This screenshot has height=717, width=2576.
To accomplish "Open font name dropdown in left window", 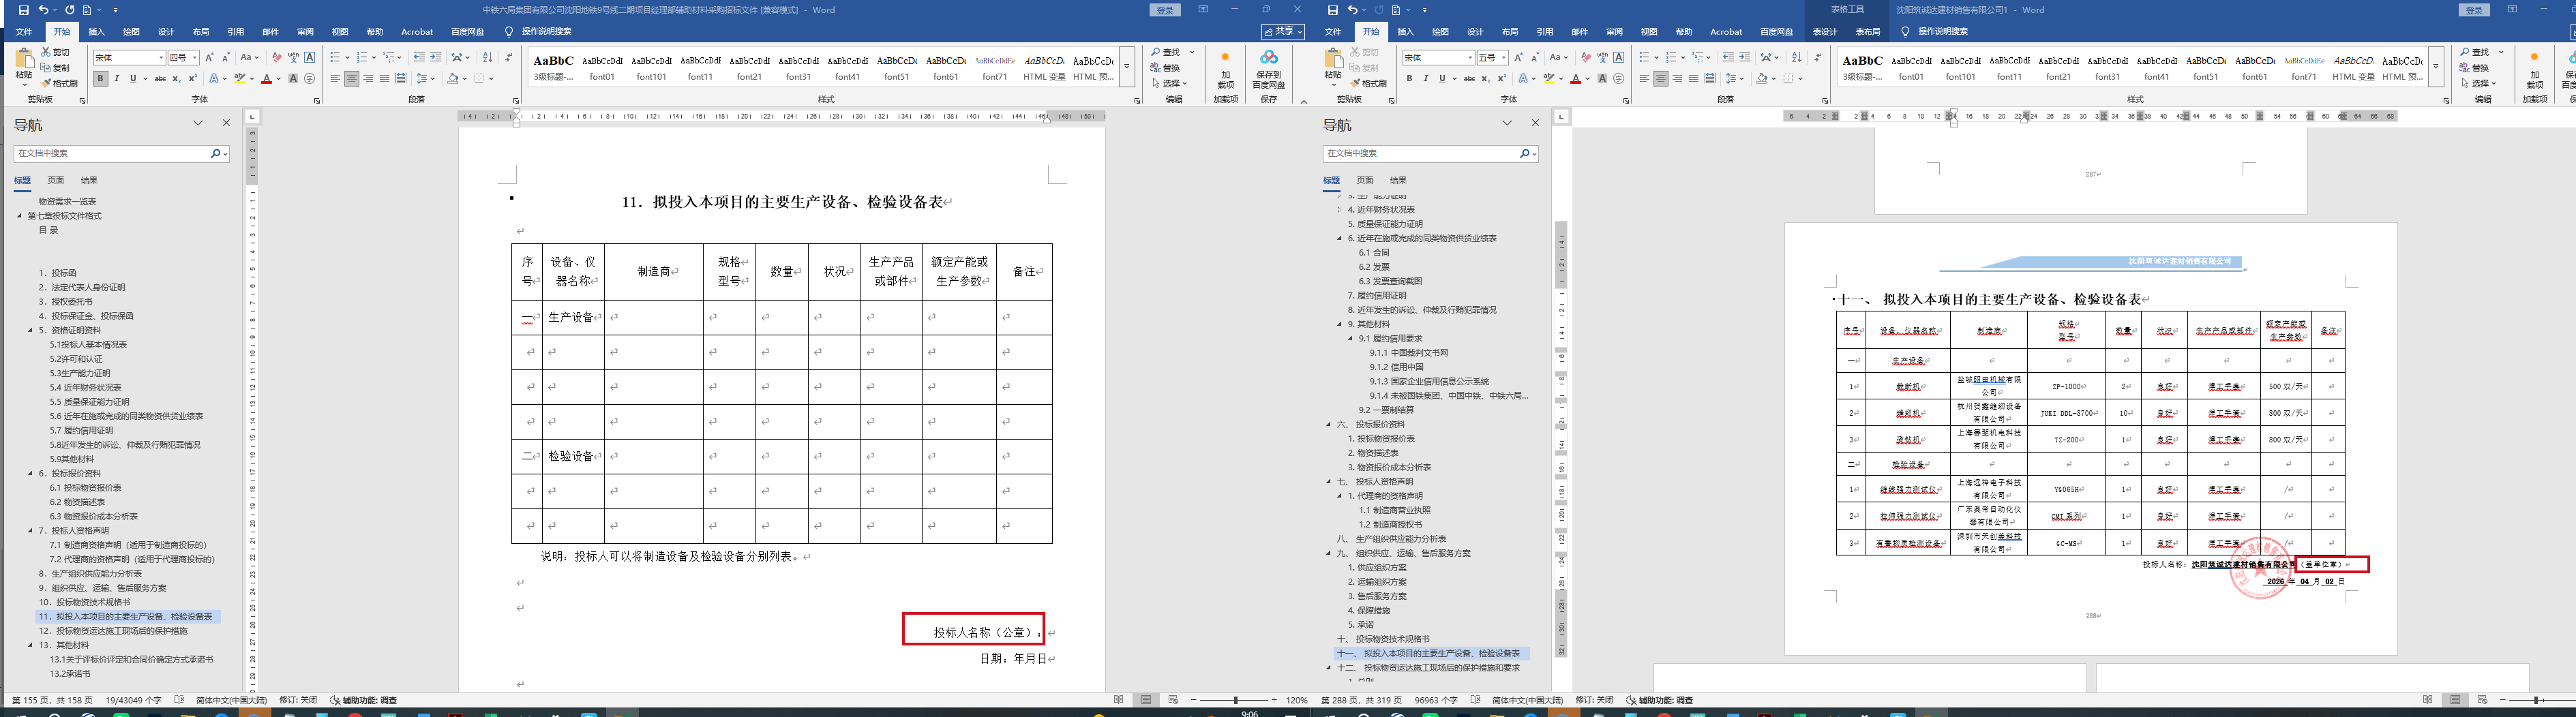I will 160,58.
